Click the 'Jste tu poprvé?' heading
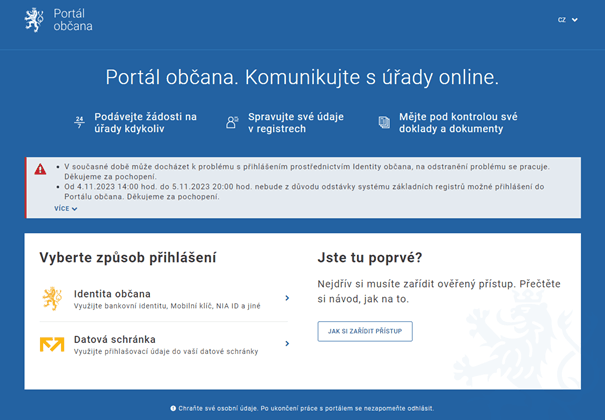605x420 pixels. coord(370,258)
